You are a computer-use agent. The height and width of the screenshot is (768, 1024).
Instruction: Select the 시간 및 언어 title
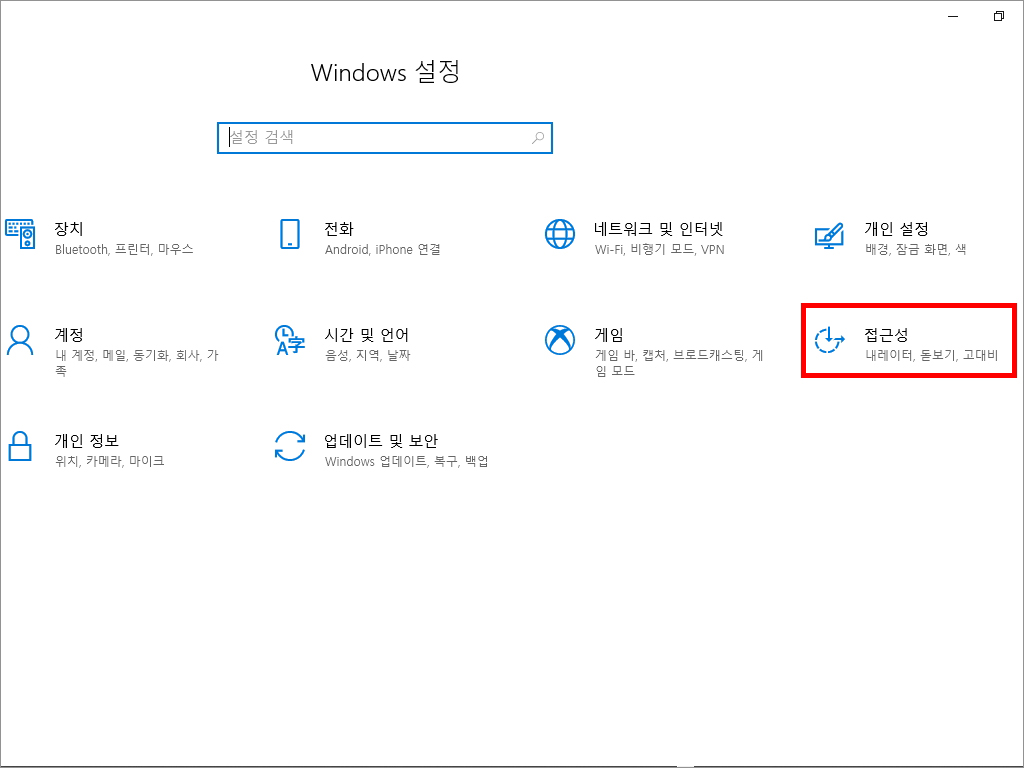[366, 334]
